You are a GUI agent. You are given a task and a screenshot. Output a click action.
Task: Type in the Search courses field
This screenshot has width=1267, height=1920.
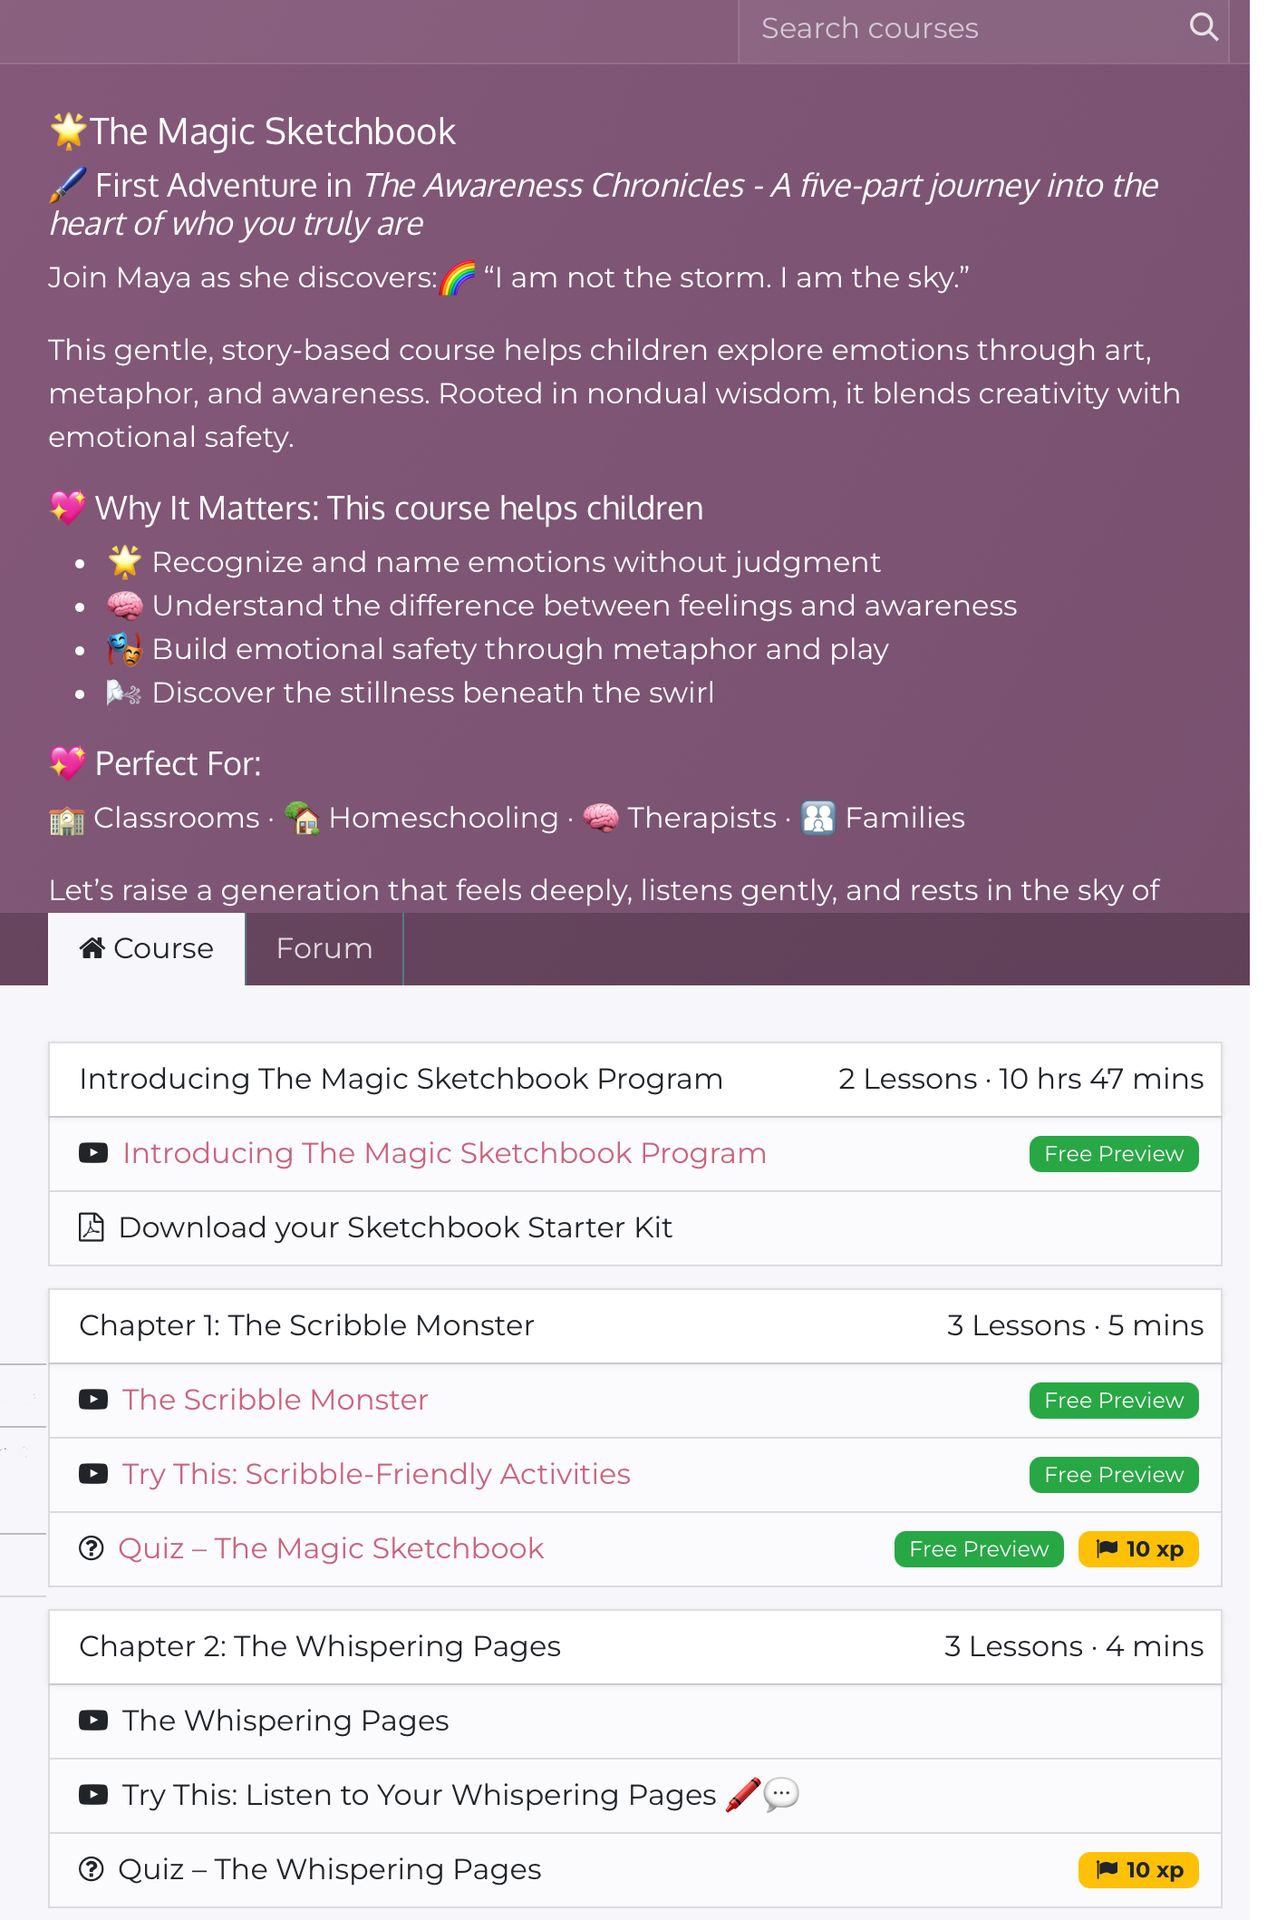pyautogui.click(x=960, y=29)
